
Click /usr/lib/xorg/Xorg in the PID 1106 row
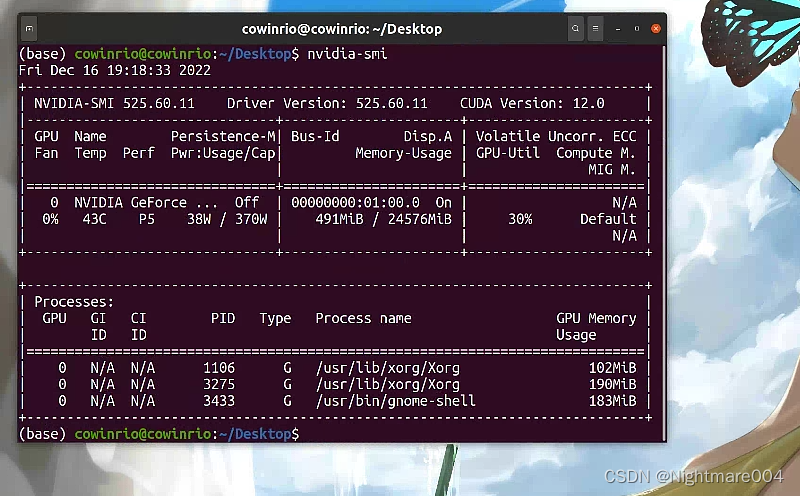coord(388,368)
